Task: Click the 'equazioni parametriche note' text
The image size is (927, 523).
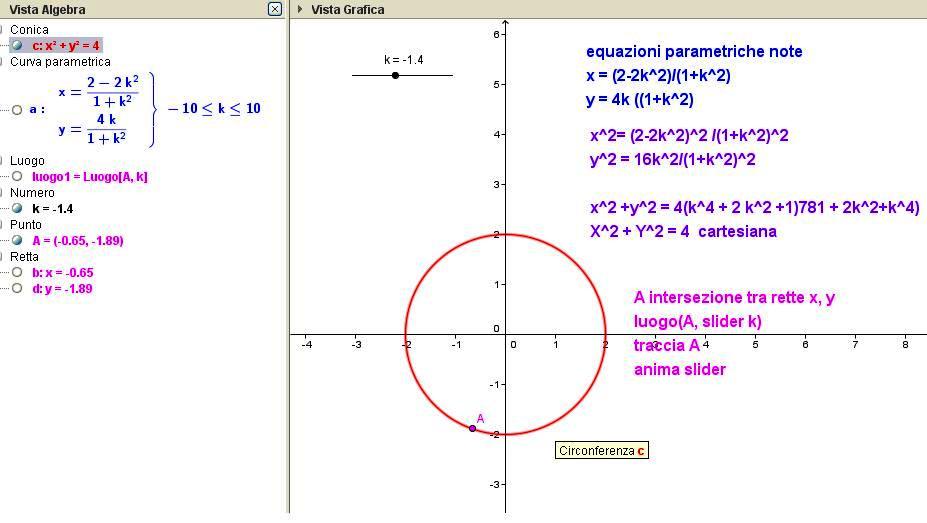Action: (x=694, y=52)
